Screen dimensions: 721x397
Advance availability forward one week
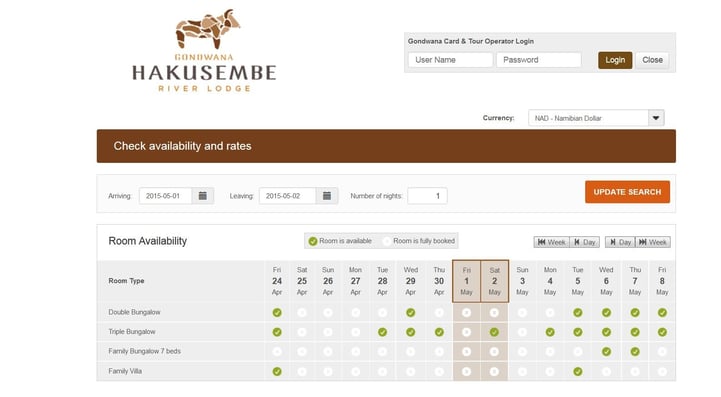pyautogui.click(x=652, y=242)
